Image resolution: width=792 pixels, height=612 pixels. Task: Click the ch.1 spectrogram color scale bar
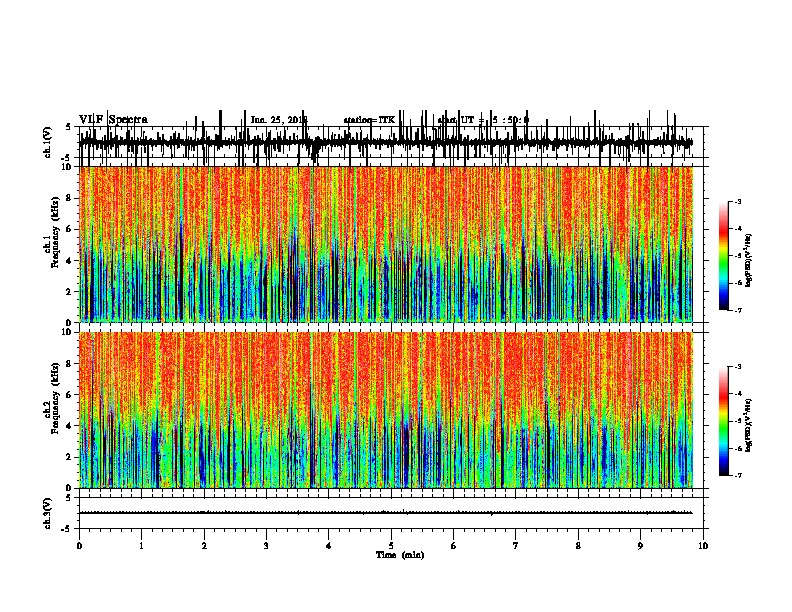[724, 256]
